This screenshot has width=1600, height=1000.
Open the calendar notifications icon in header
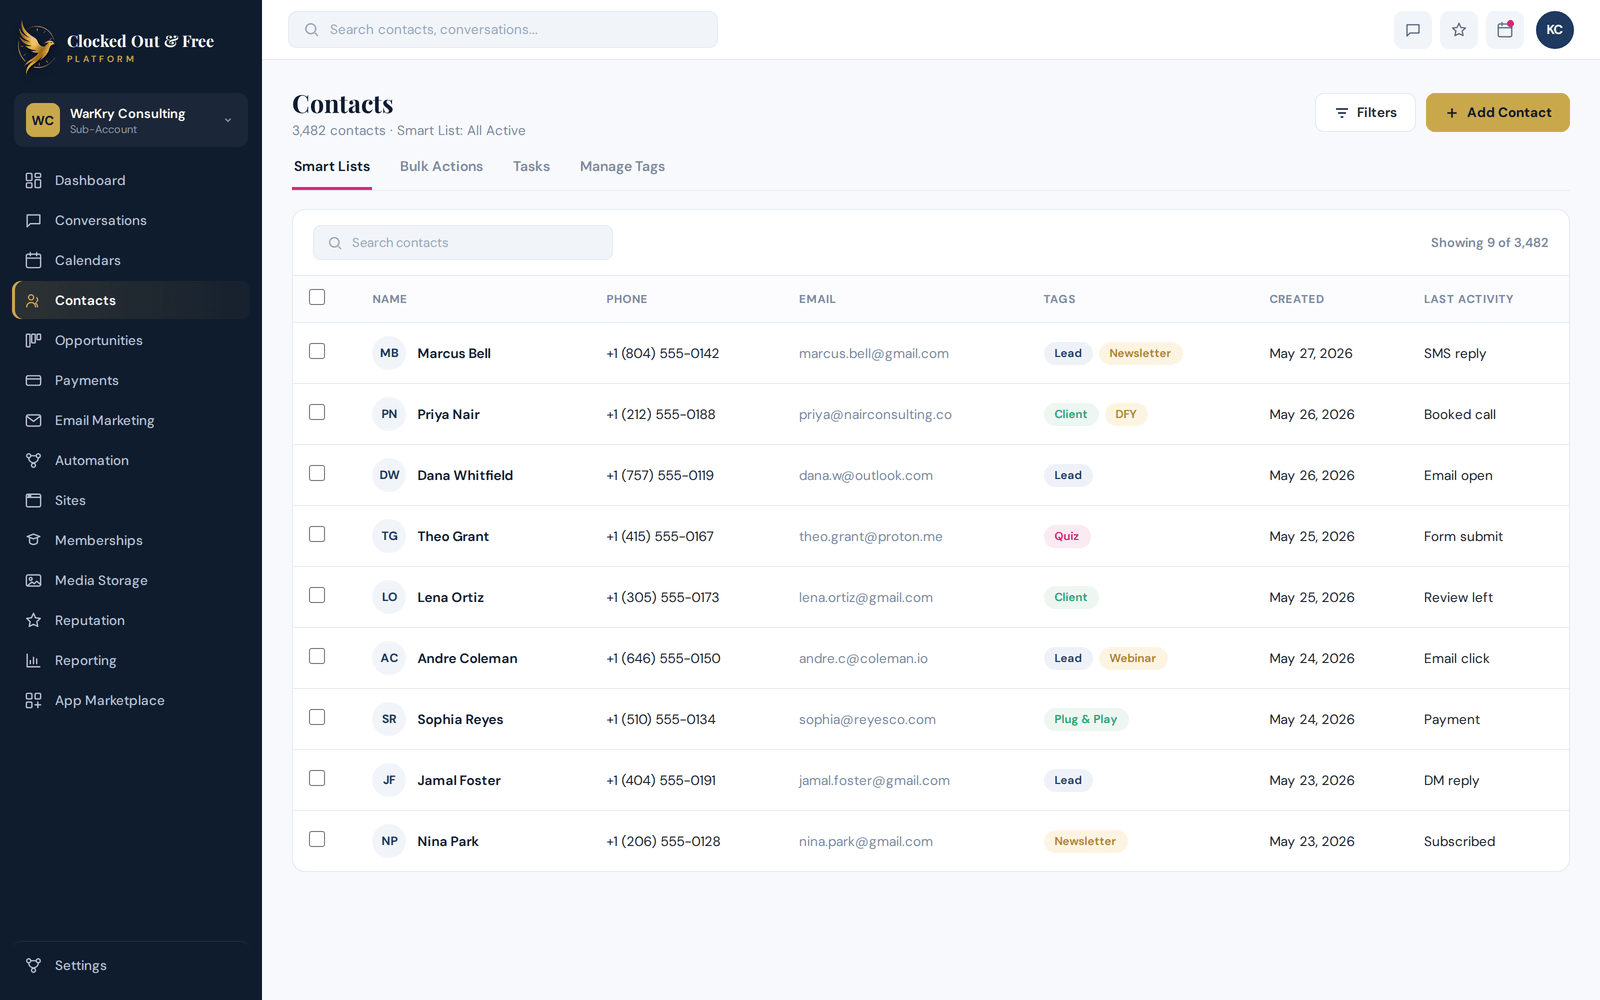point(1505,30)
